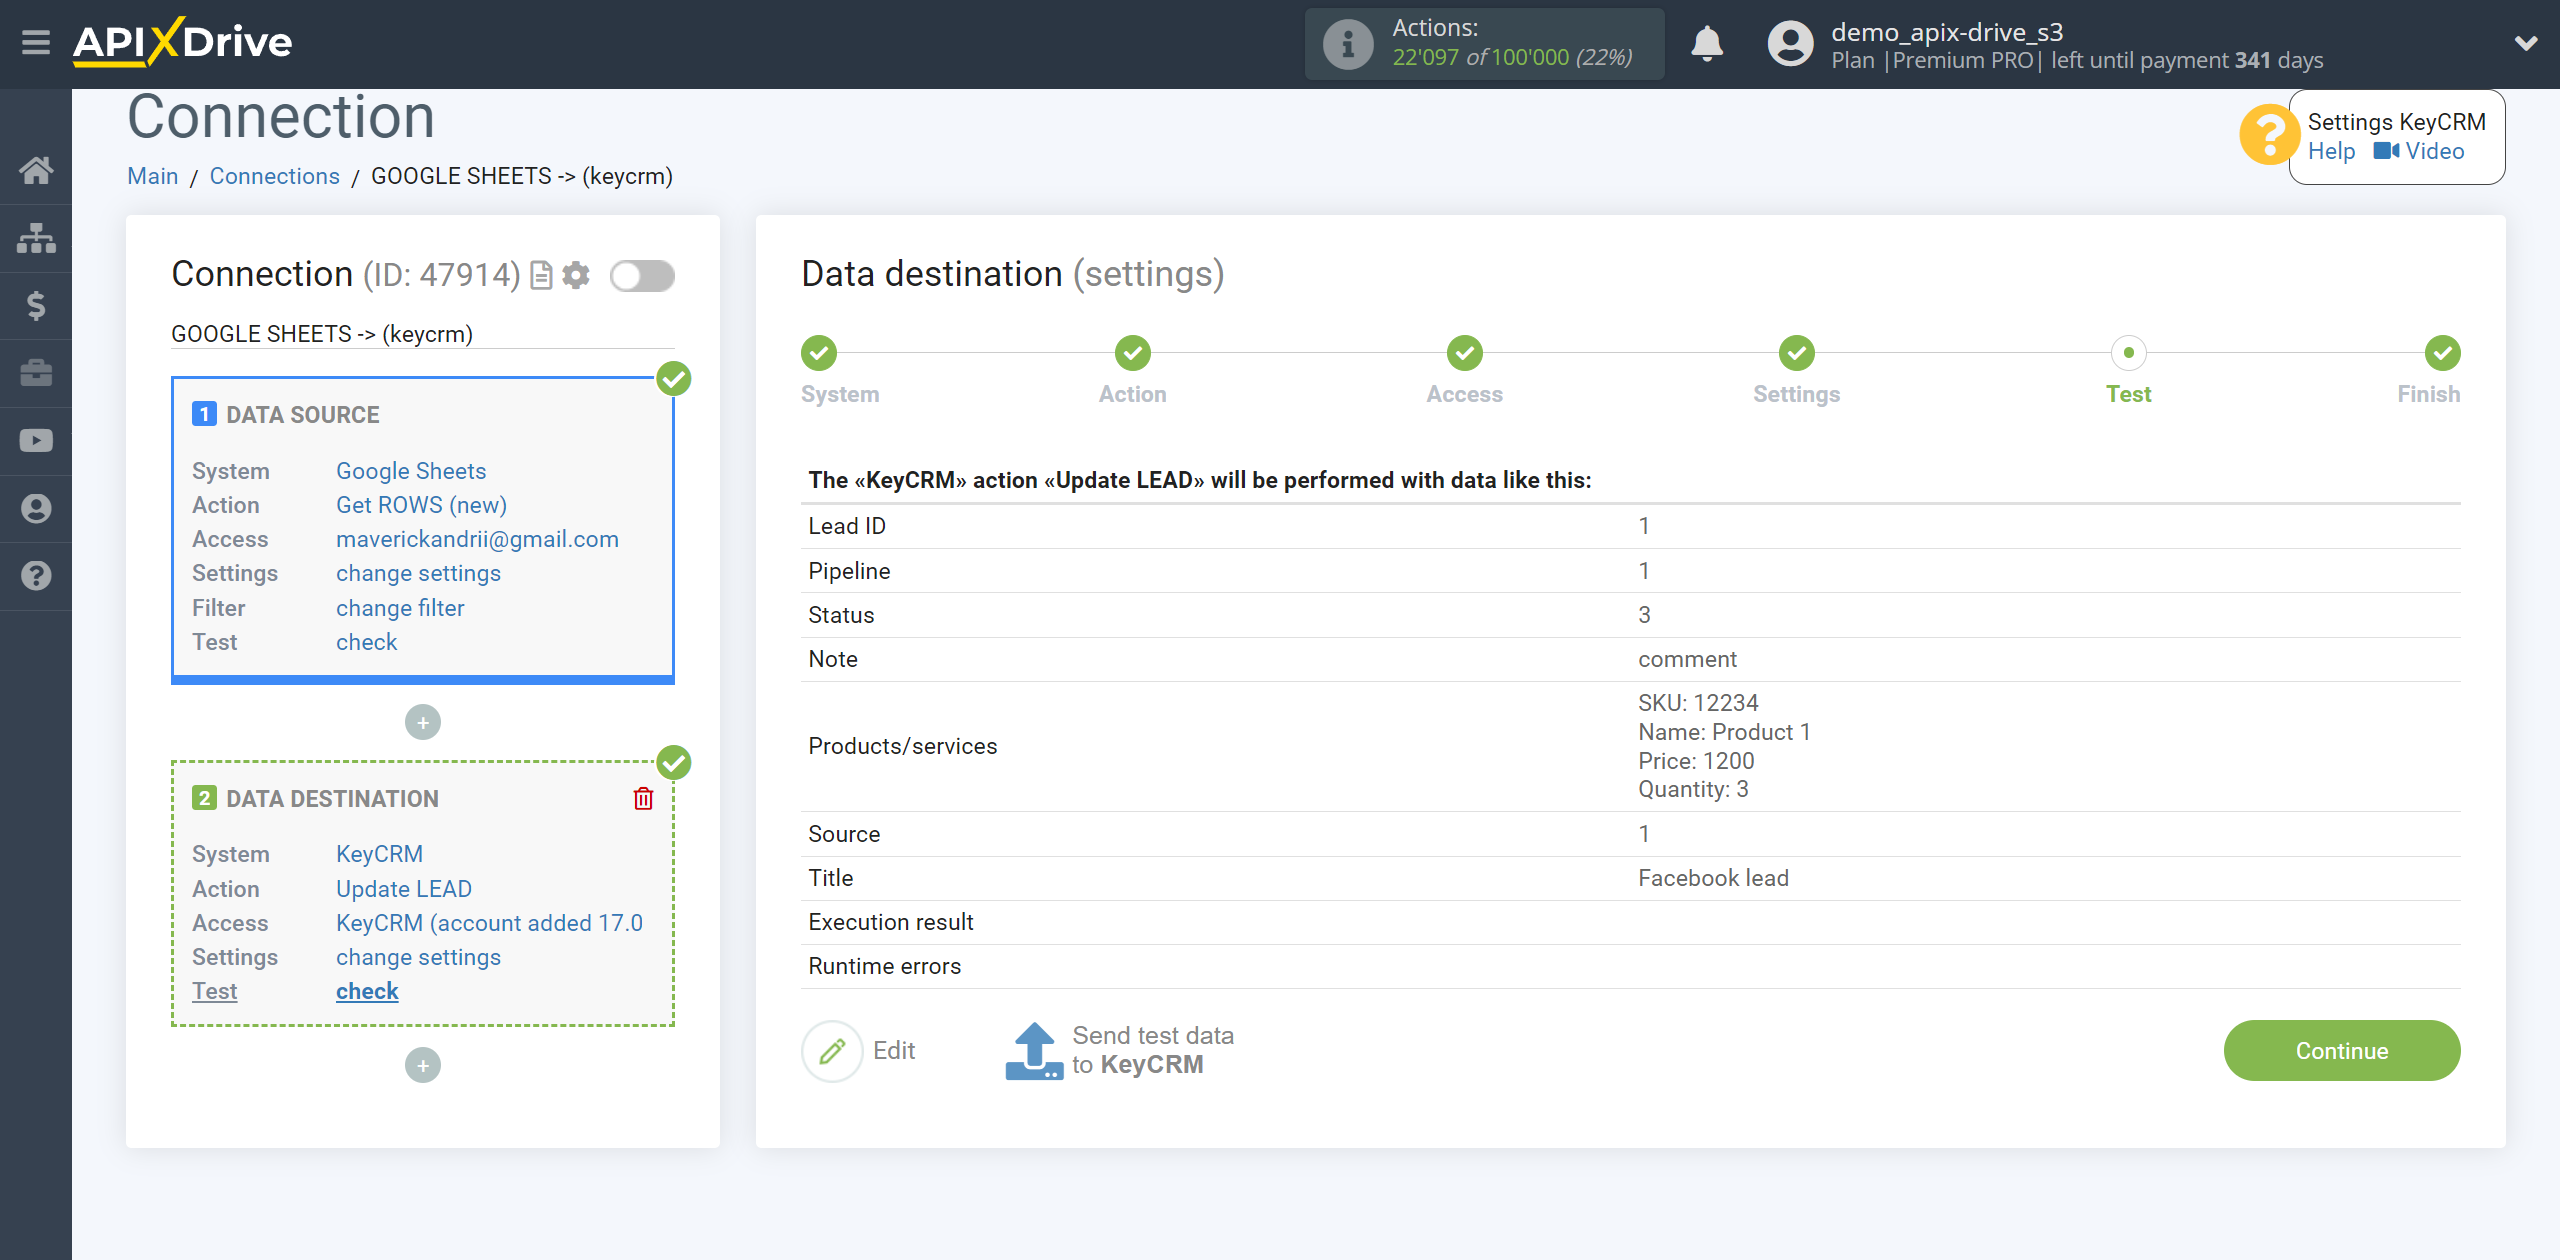2560x1260 pixels.
Task: Select the 'comment' note value
Action: tap(1687, 660)
